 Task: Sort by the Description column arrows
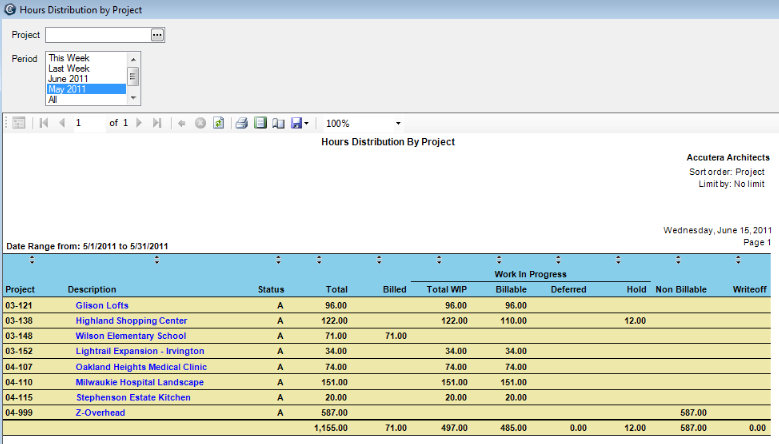click(156, 260)
